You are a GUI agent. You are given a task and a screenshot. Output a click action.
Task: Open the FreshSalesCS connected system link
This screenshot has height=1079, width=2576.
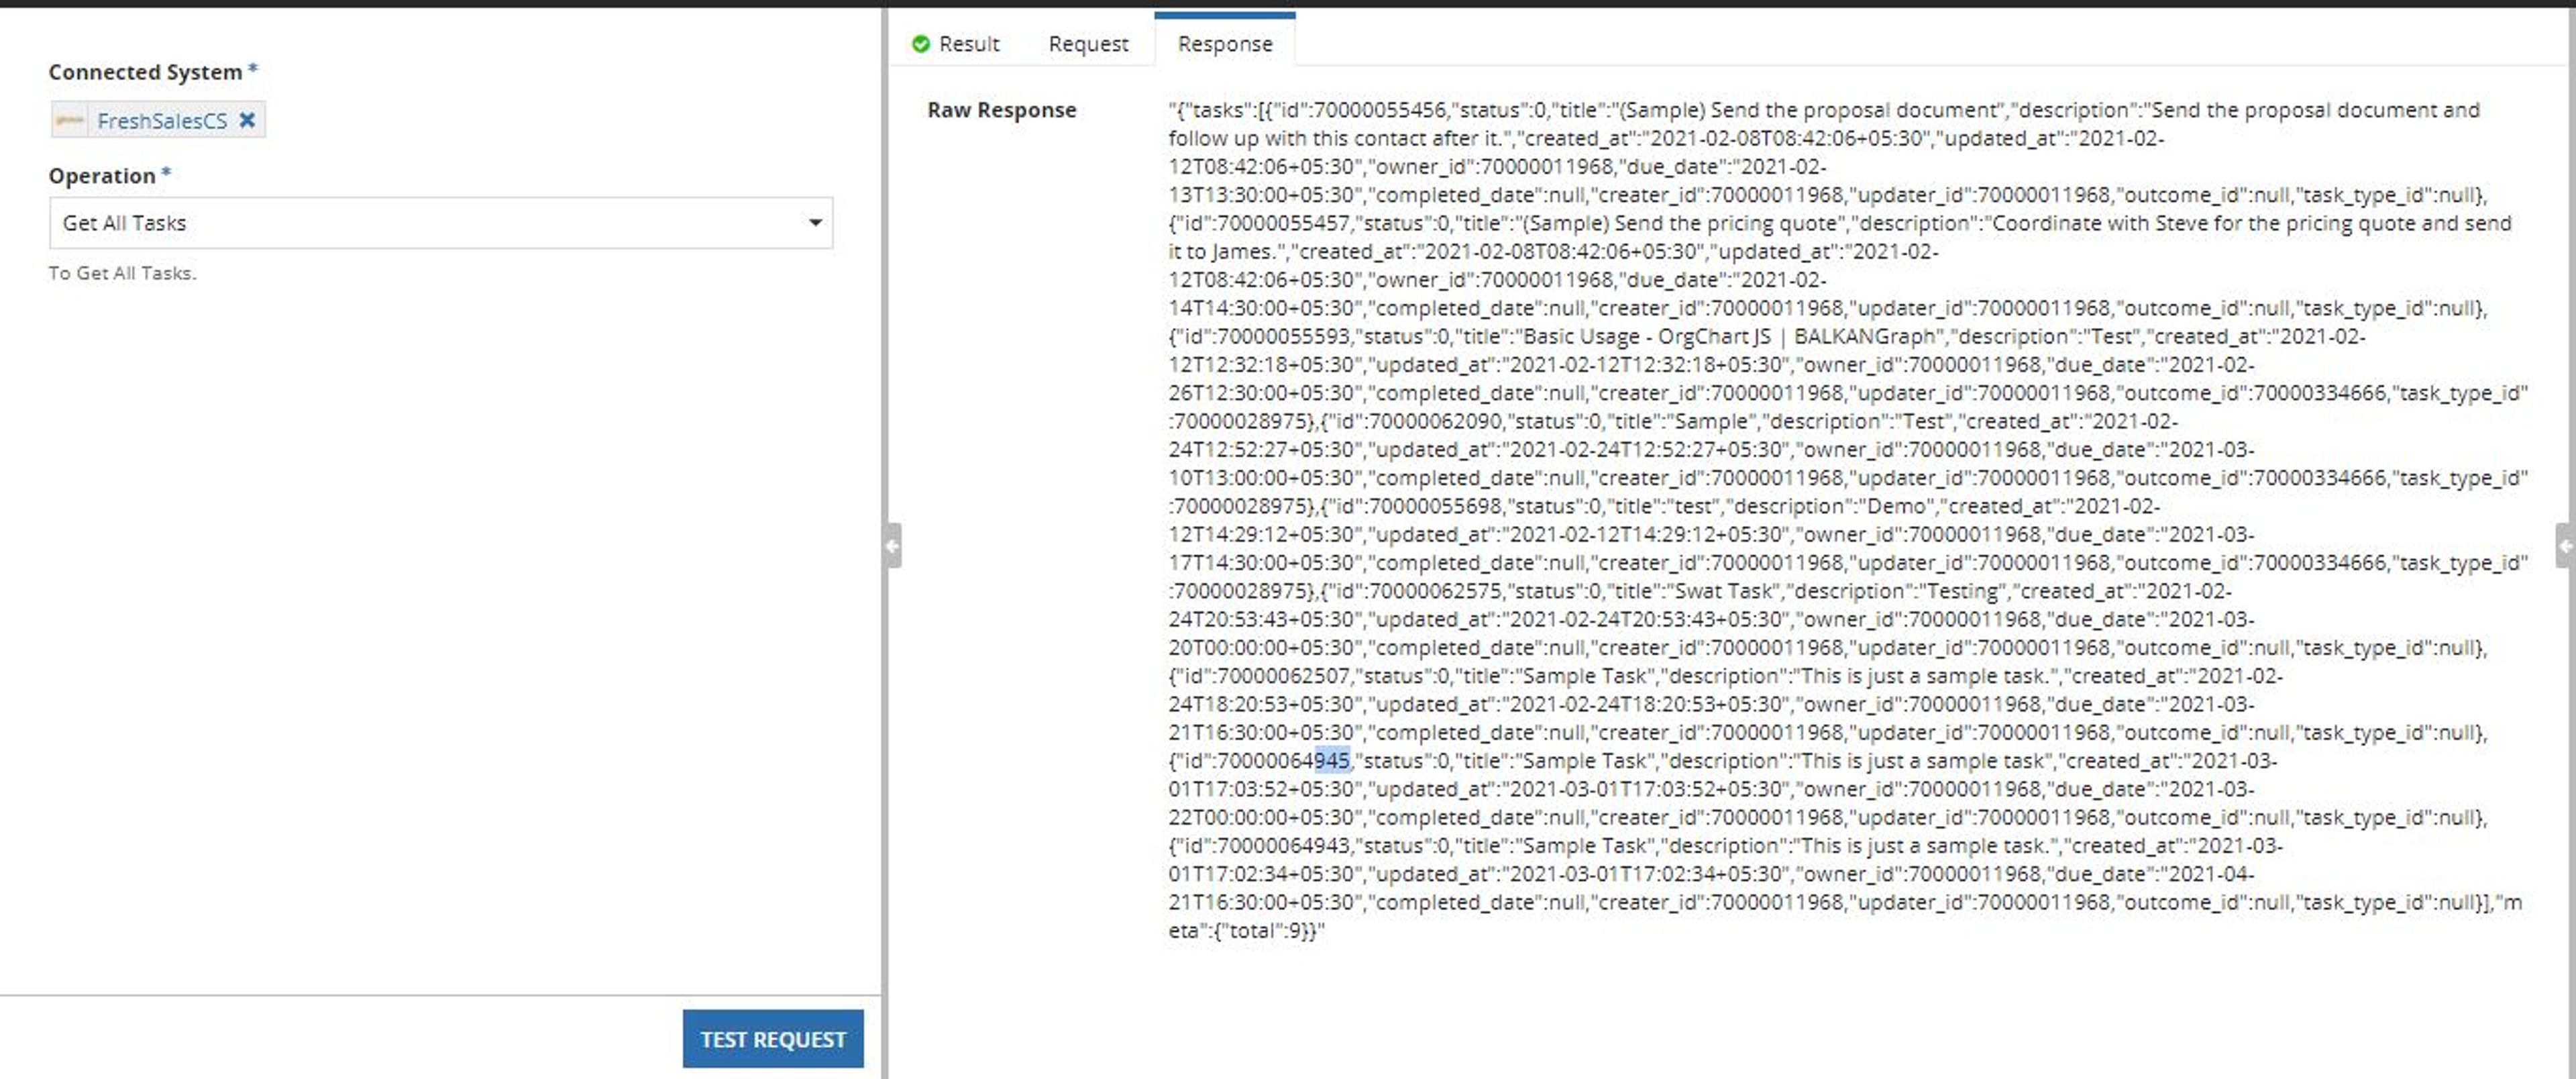162,121
